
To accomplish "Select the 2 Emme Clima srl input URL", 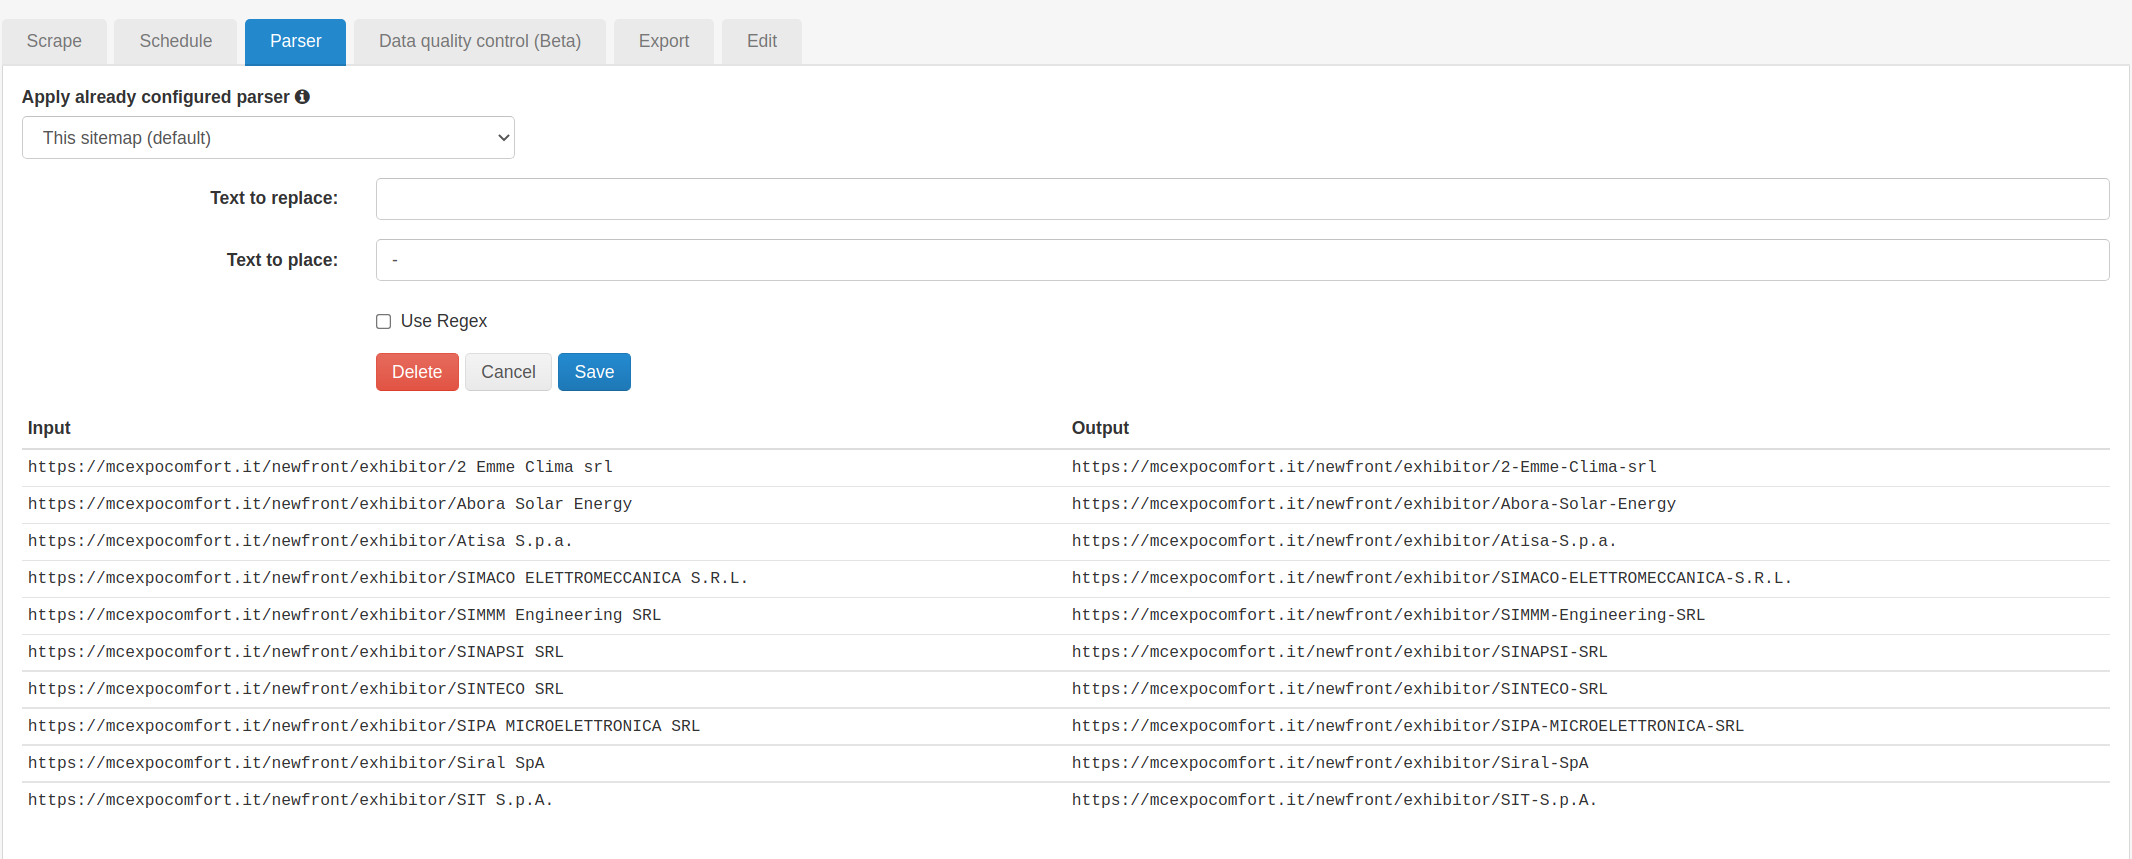I will tap(320, 467).
